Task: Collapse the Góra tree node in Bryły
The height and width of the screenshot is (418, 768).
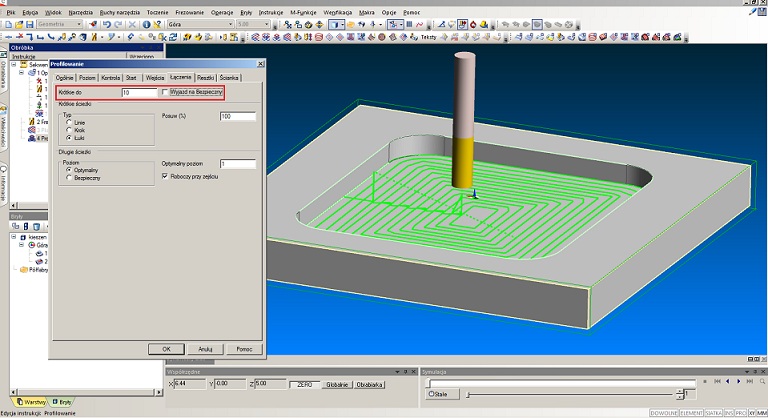Action: 22,245
